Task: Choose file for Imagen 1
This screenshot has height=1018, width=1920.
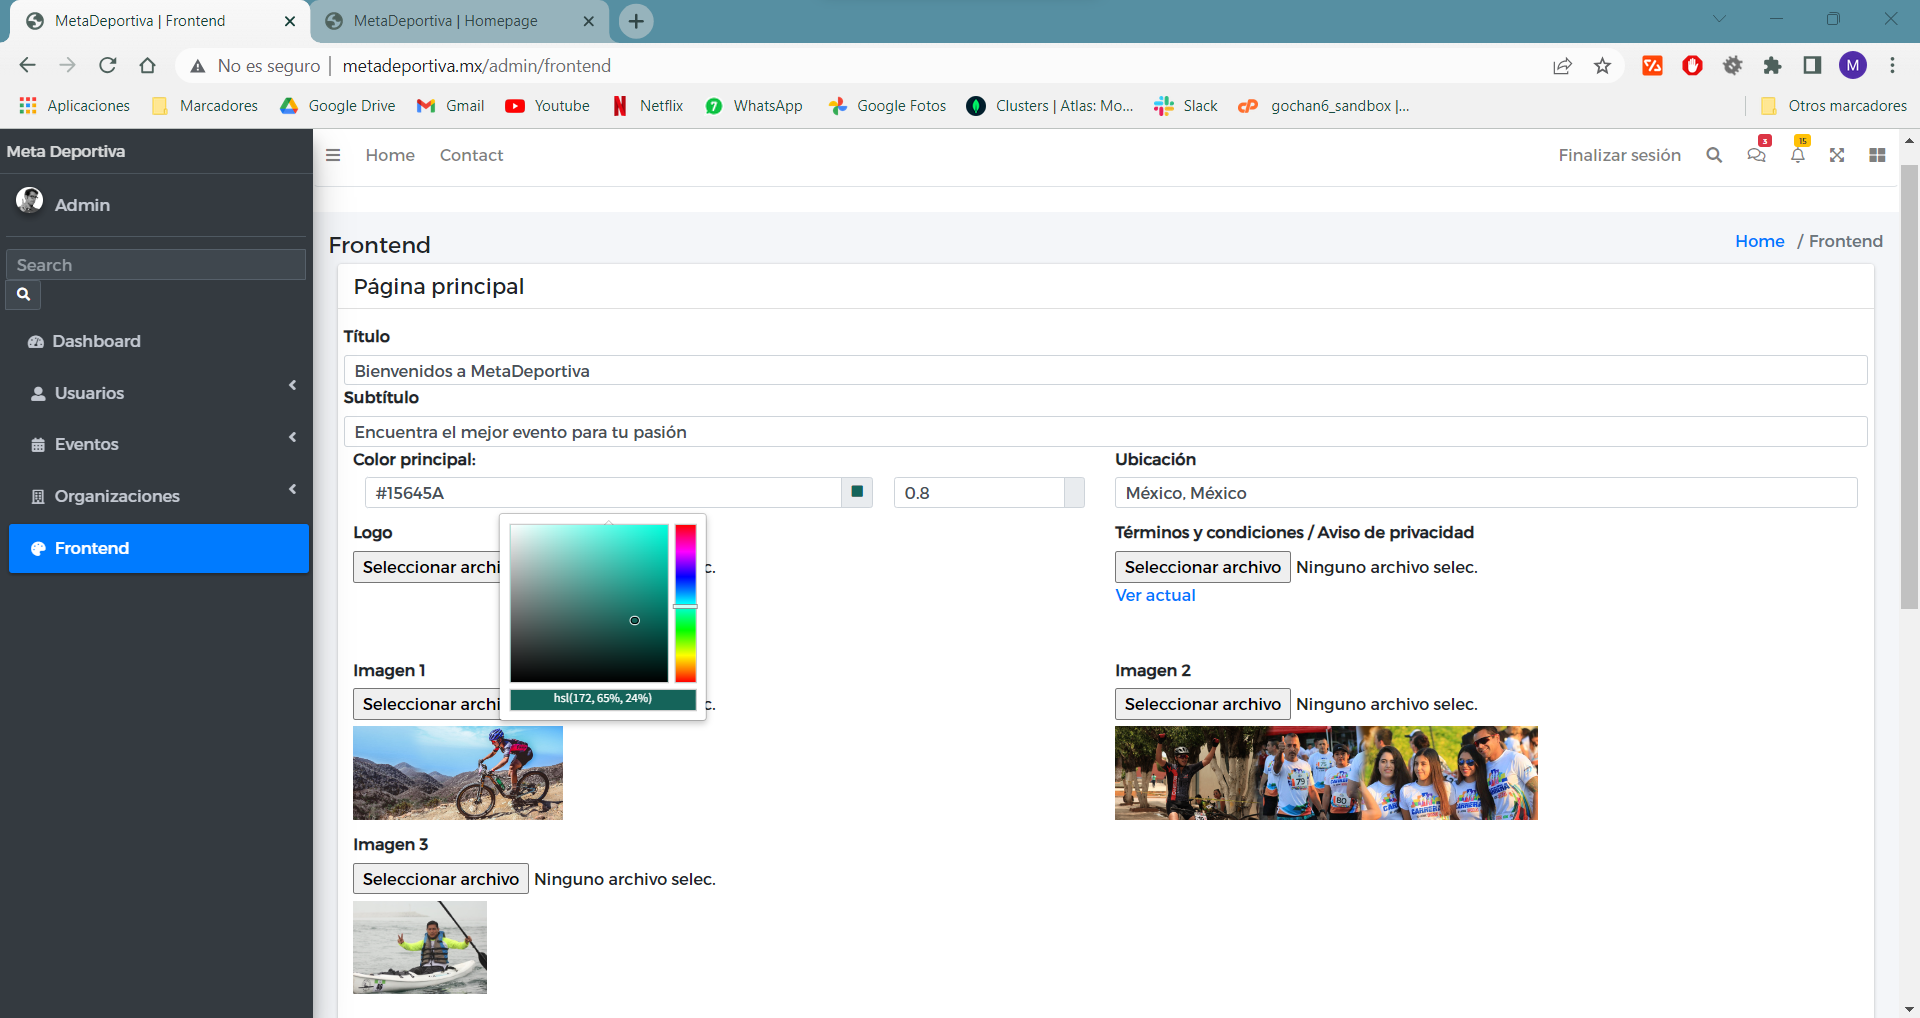Action: pos(427,704)
